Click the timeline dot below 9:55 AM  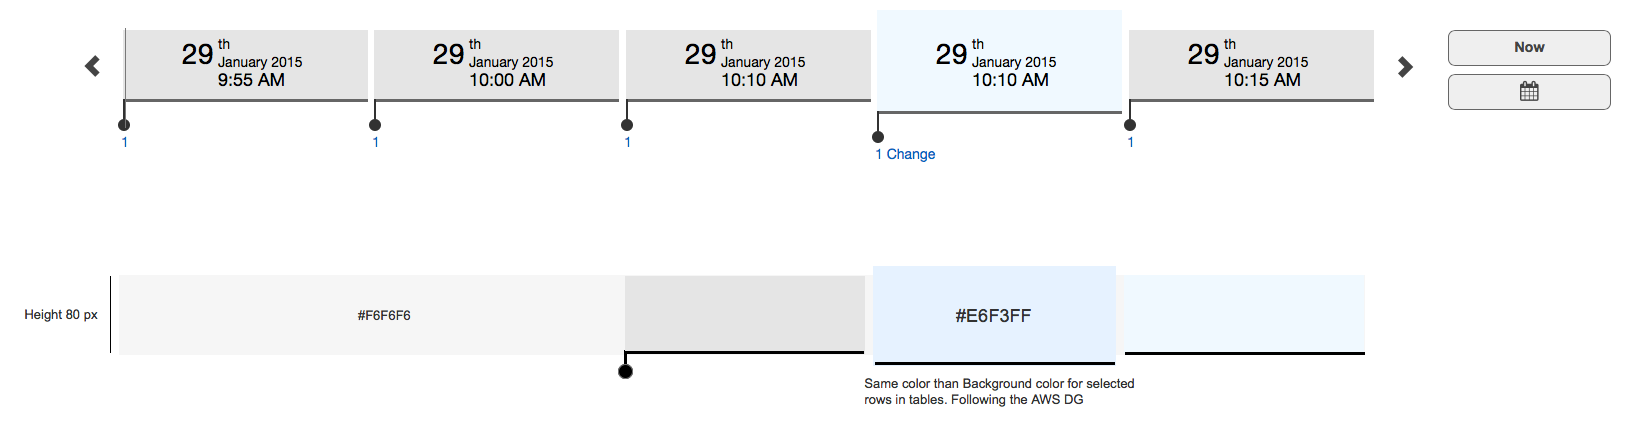click(124, 125)
